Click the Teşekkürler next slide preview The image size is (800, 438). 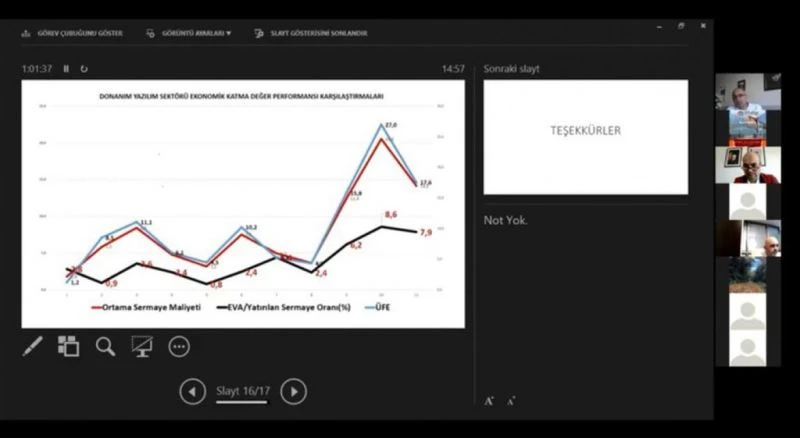pyautogui.click(x=585, y=137)
